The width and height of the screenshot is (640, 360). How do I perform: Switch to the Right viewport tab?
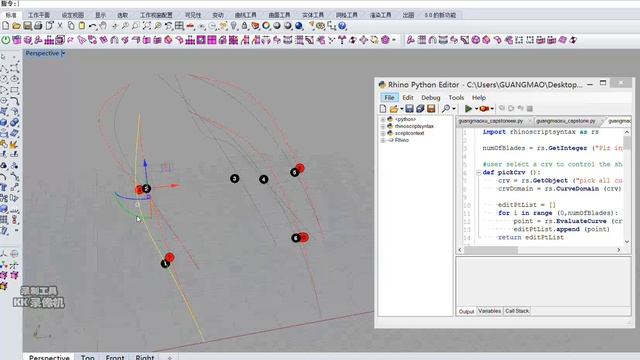pos(144,357)
